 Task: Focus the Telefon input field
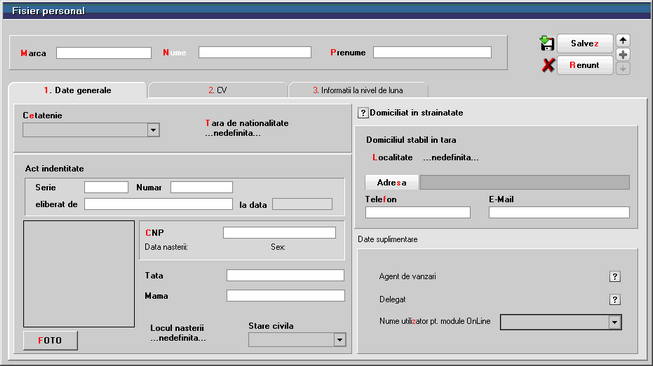[418, 212]
